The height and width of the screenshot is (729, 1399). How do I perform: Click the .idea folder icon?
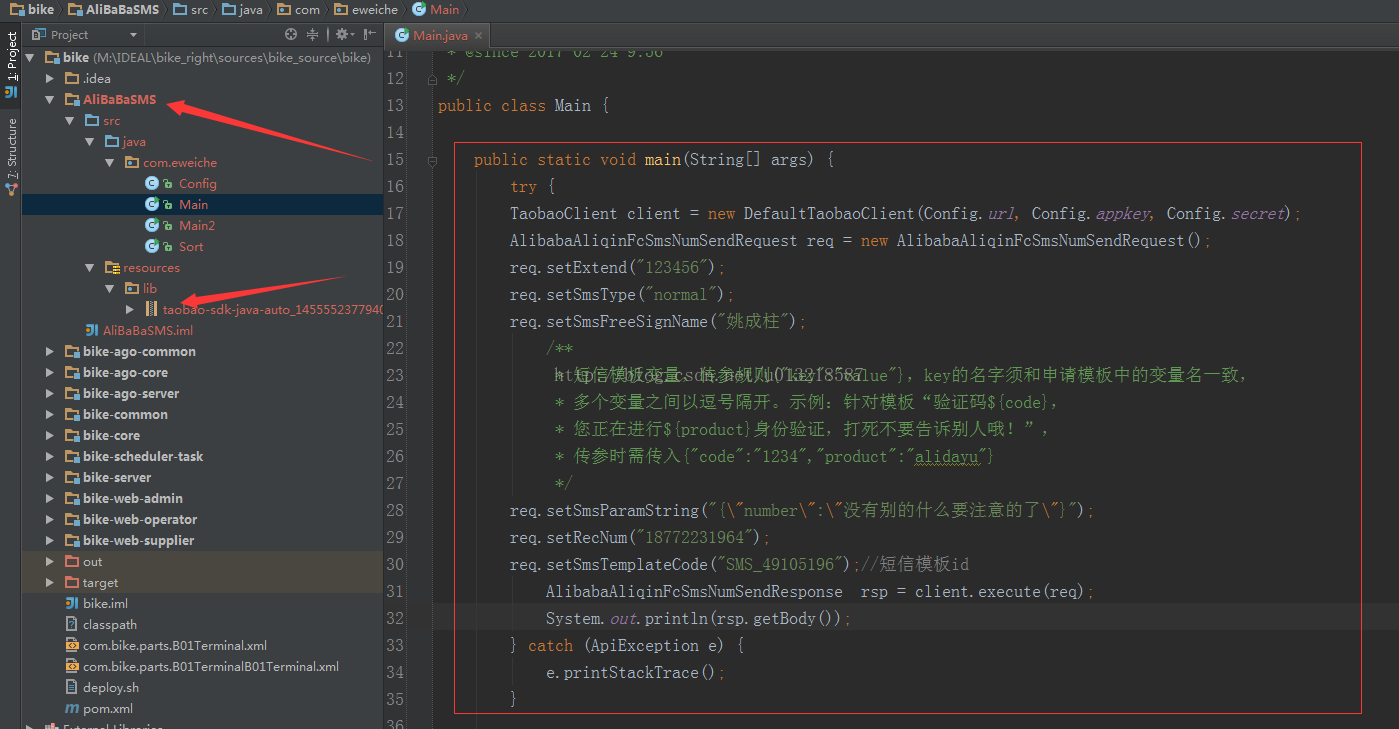click(x=72, y=78)
